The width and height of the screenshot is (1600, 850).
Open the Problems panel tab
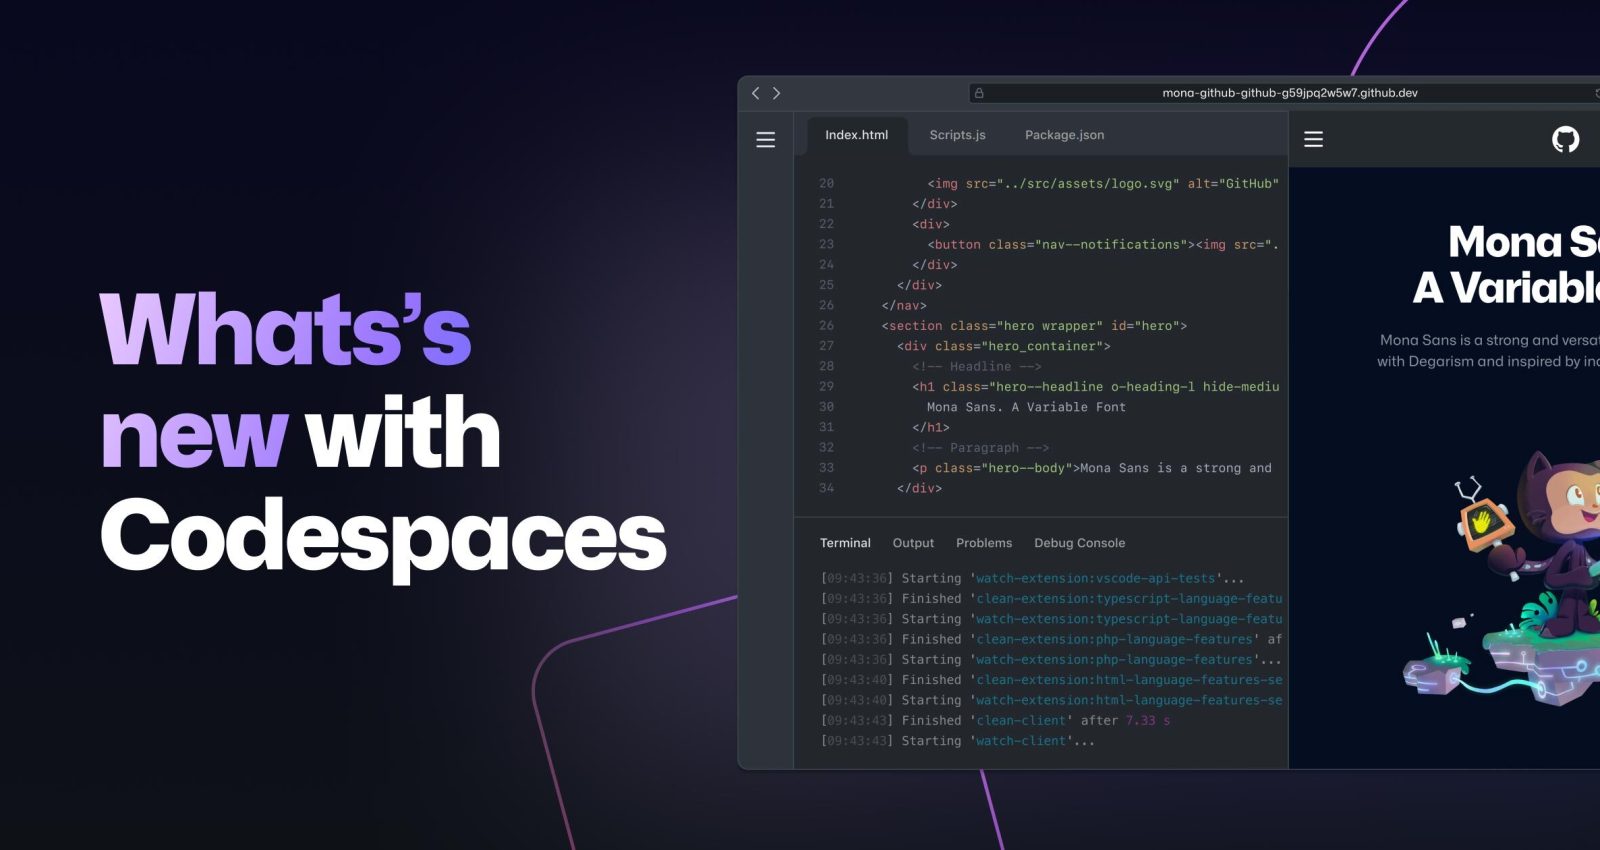pyautogui.click(x=984, y=543)
